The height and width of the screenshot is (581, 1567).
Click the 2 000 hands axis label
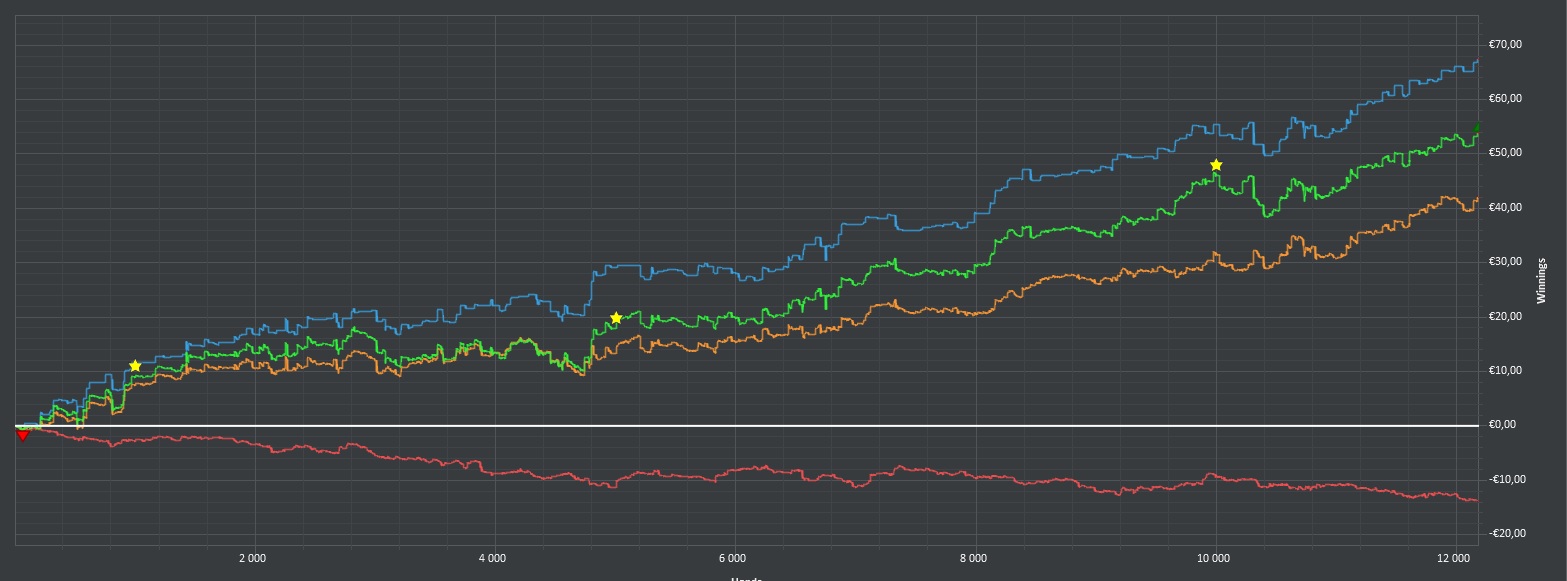pyautogui.click(x=253, y=557)
